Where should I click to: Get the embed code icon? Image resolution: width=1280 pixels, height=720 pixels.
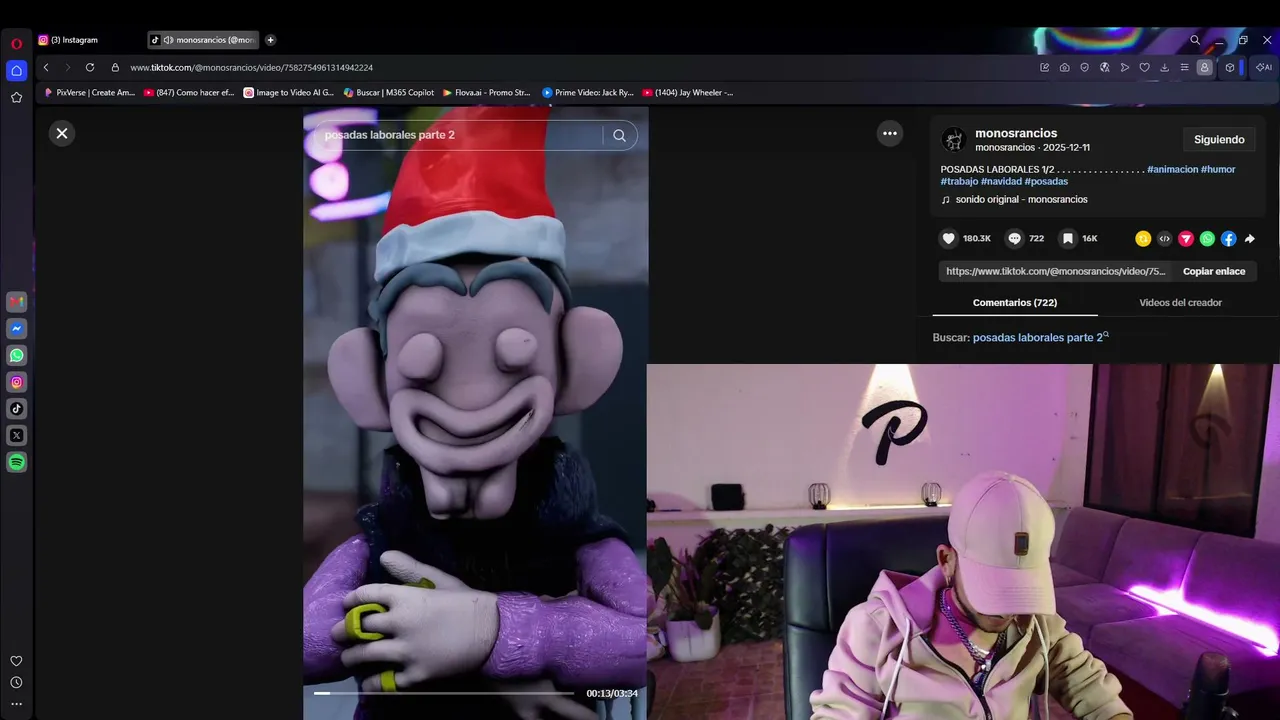1165,238
